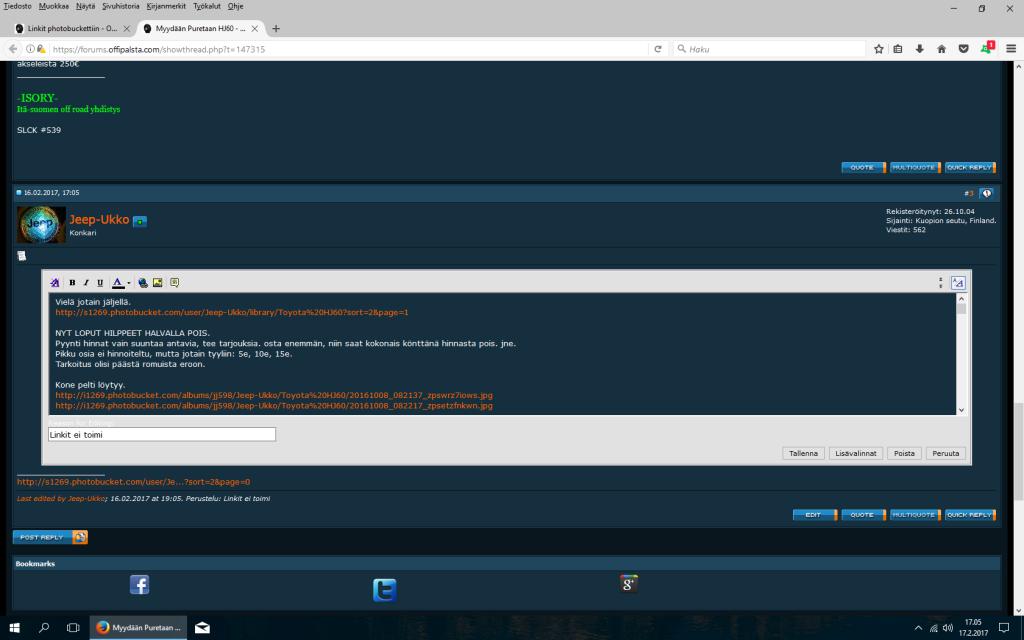
Task: Click the Peruuta button to cancel editing
Action: click(x=945, y=453)
